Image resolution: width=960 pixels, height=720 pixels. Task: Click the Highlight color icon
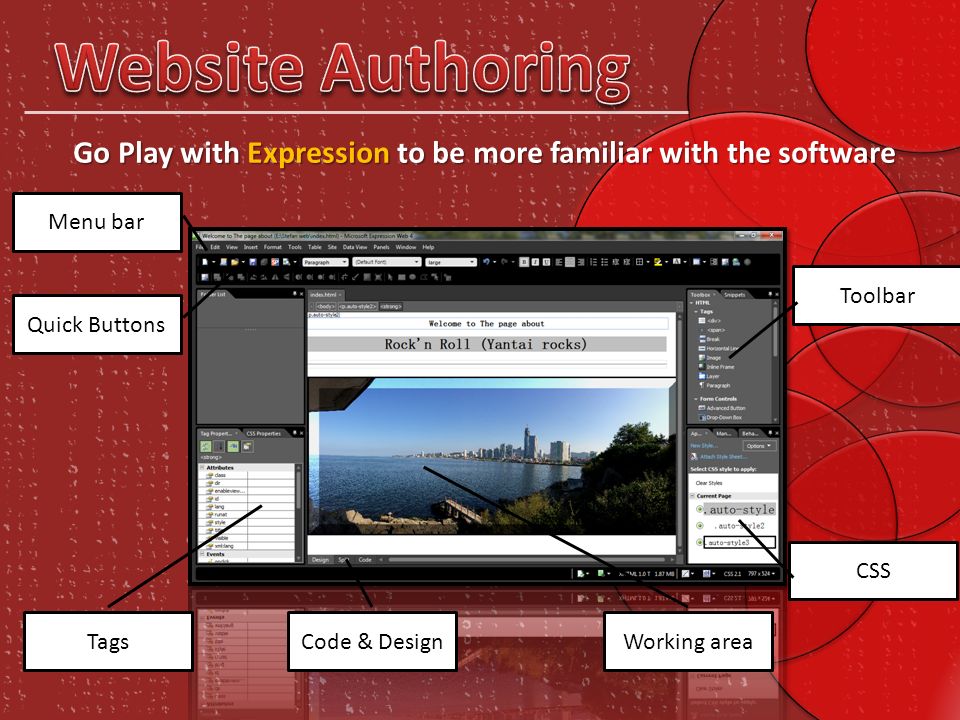point(658,262)
